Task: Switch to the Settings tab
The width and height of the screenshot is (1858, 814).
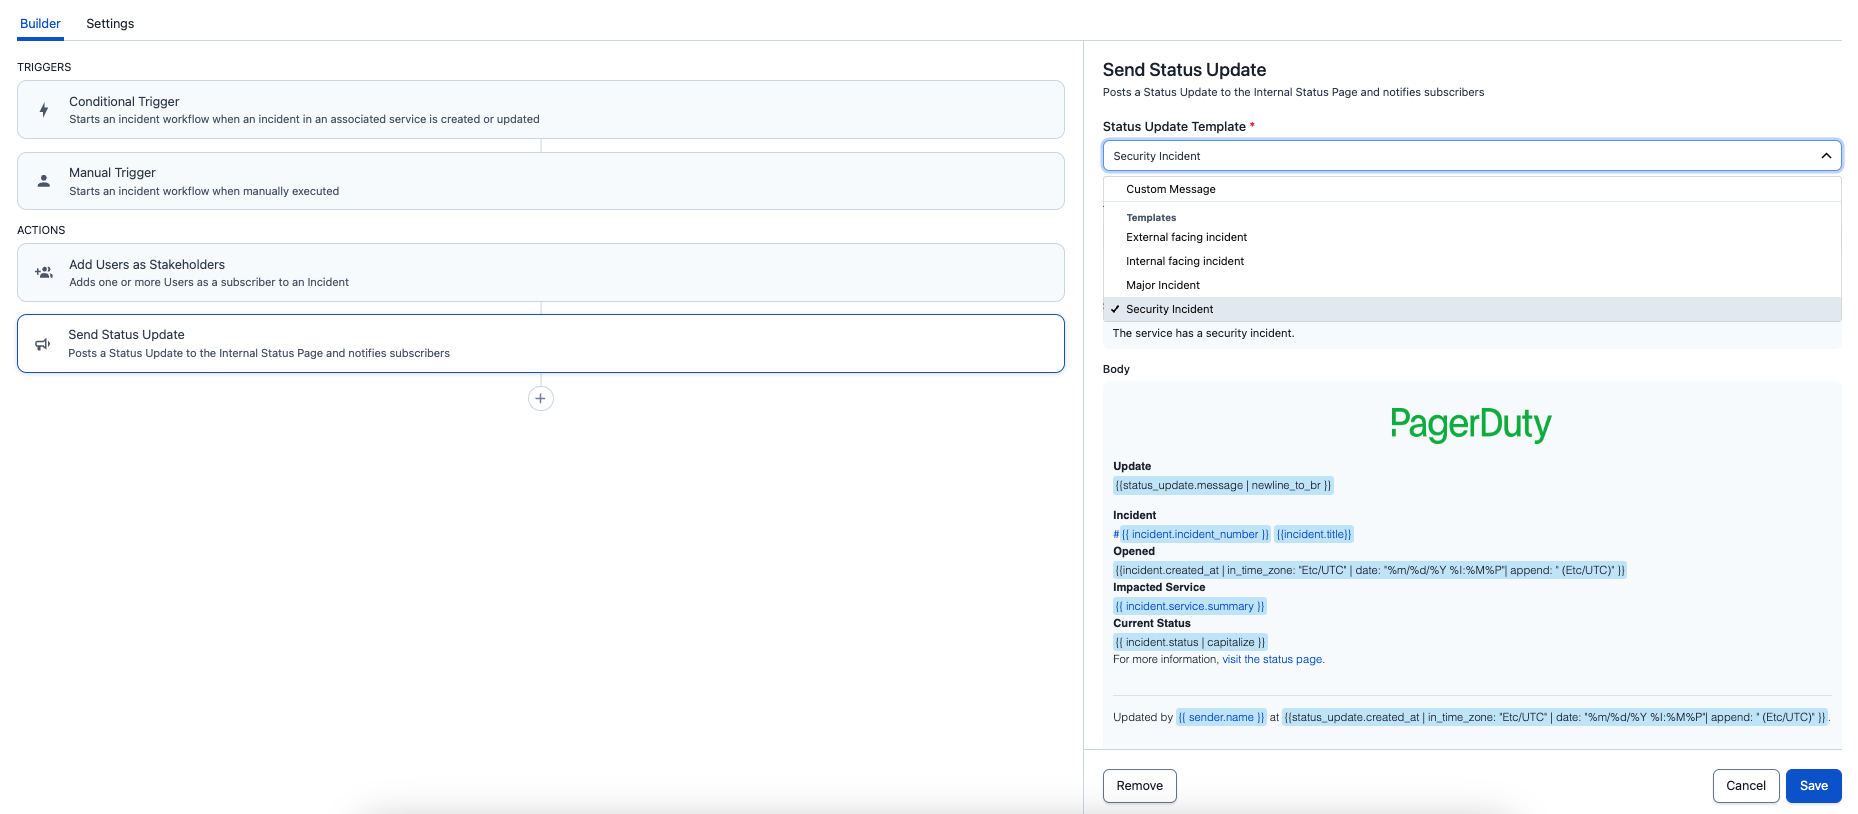Action: point(110,23)
